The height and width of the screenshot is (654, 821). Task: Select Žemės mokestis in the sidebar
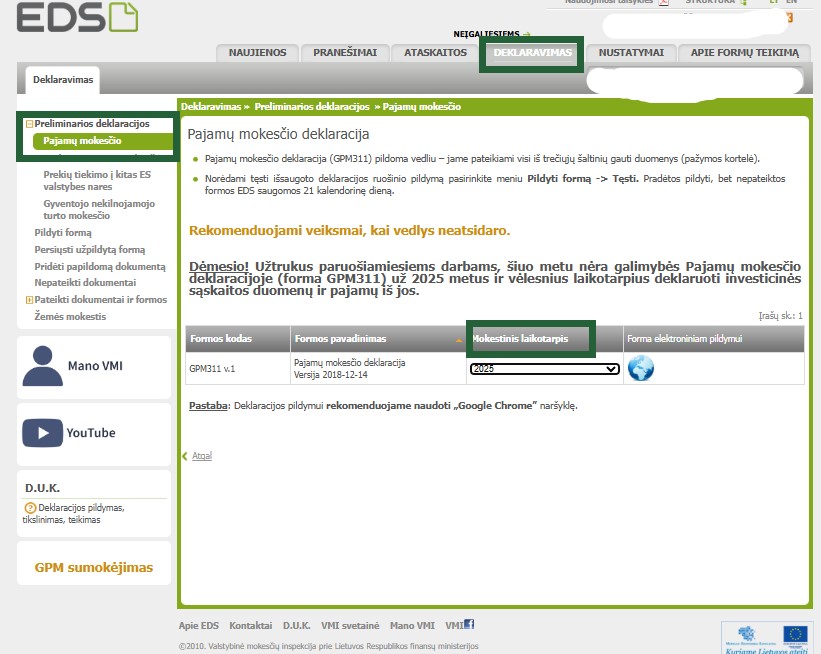point(70,316)
